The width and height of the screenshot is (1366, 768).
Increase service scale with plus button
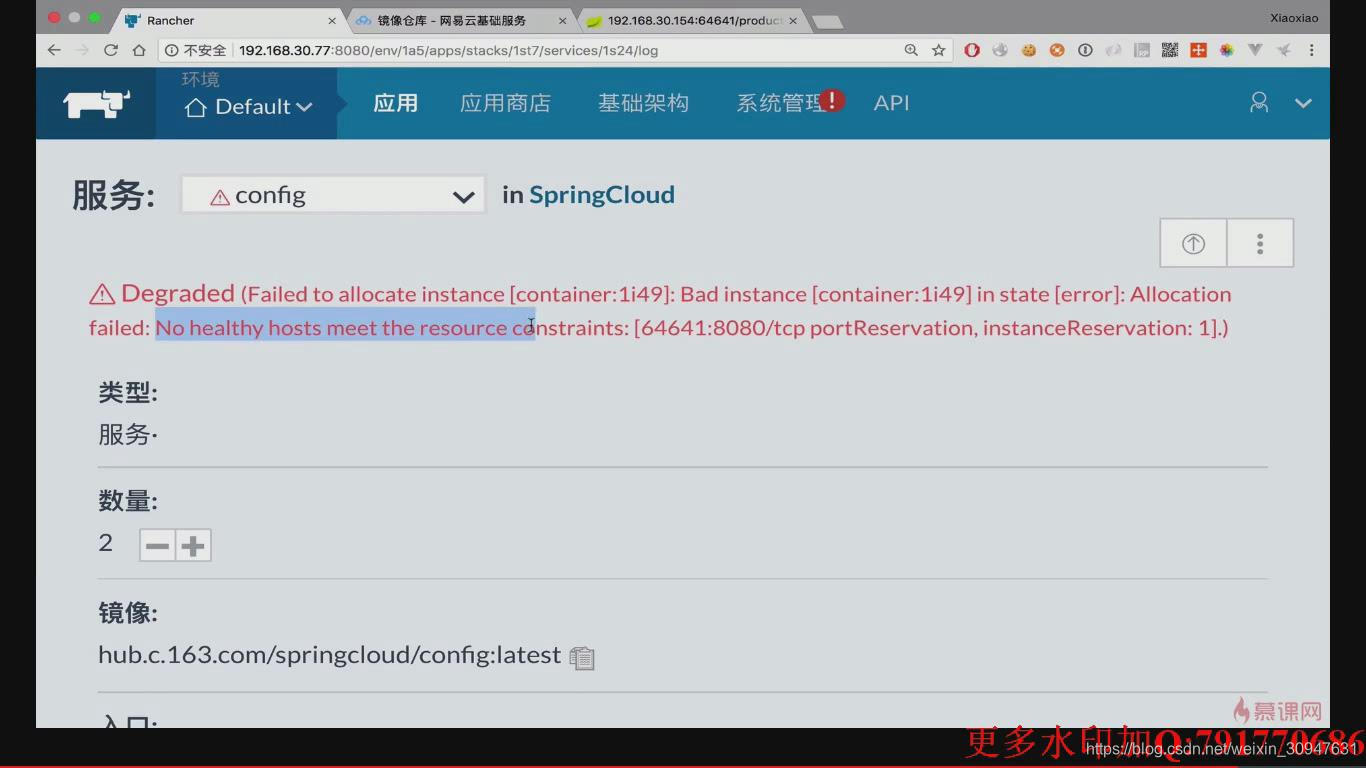193,546
